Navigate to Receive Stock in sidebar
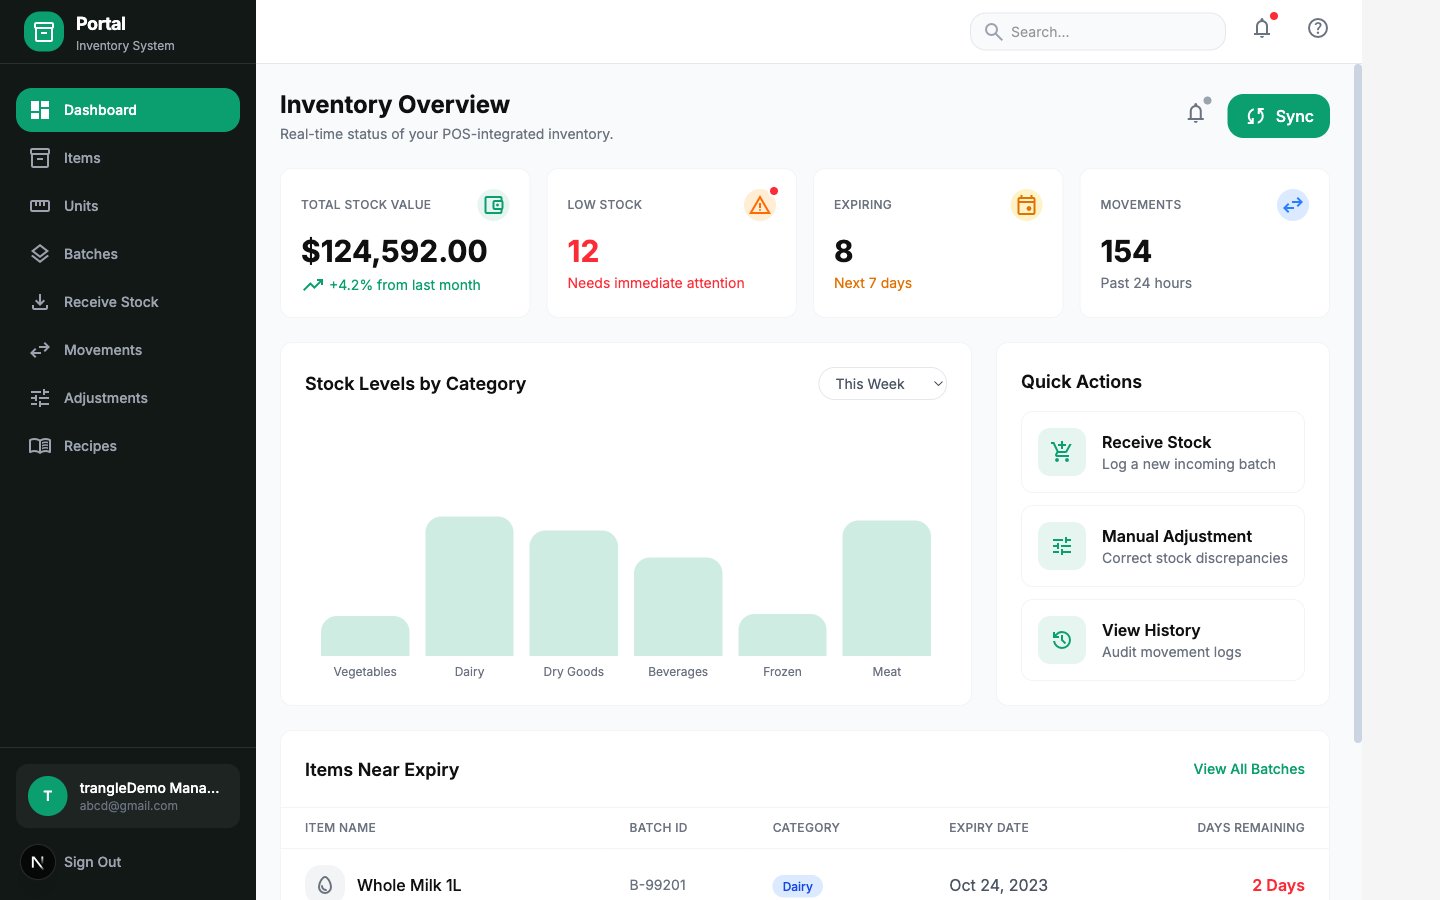This screenshot has height=900, width=1440. (x=128, y=302)
